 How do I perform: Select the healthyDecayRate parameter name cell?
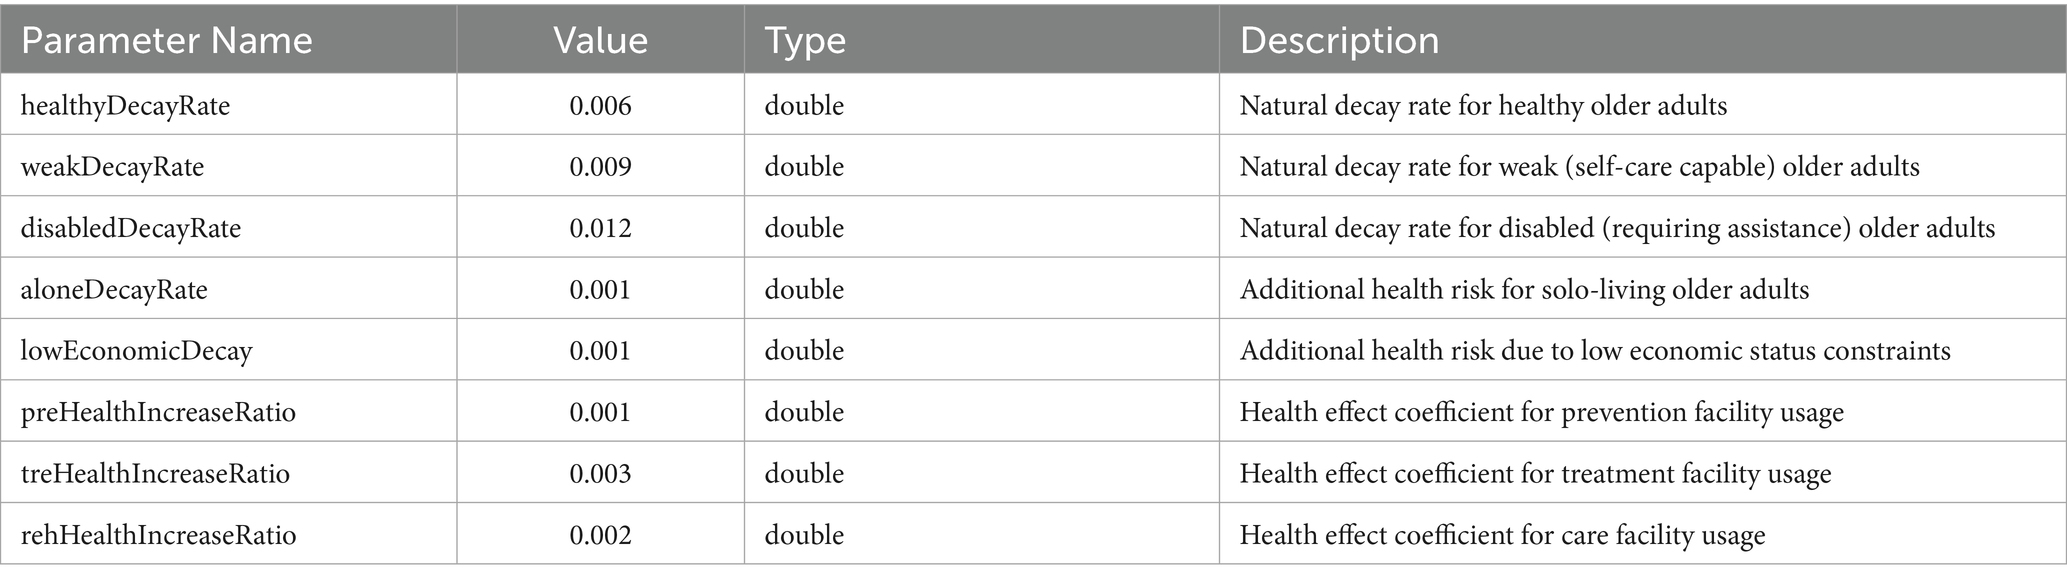point(125,105)
